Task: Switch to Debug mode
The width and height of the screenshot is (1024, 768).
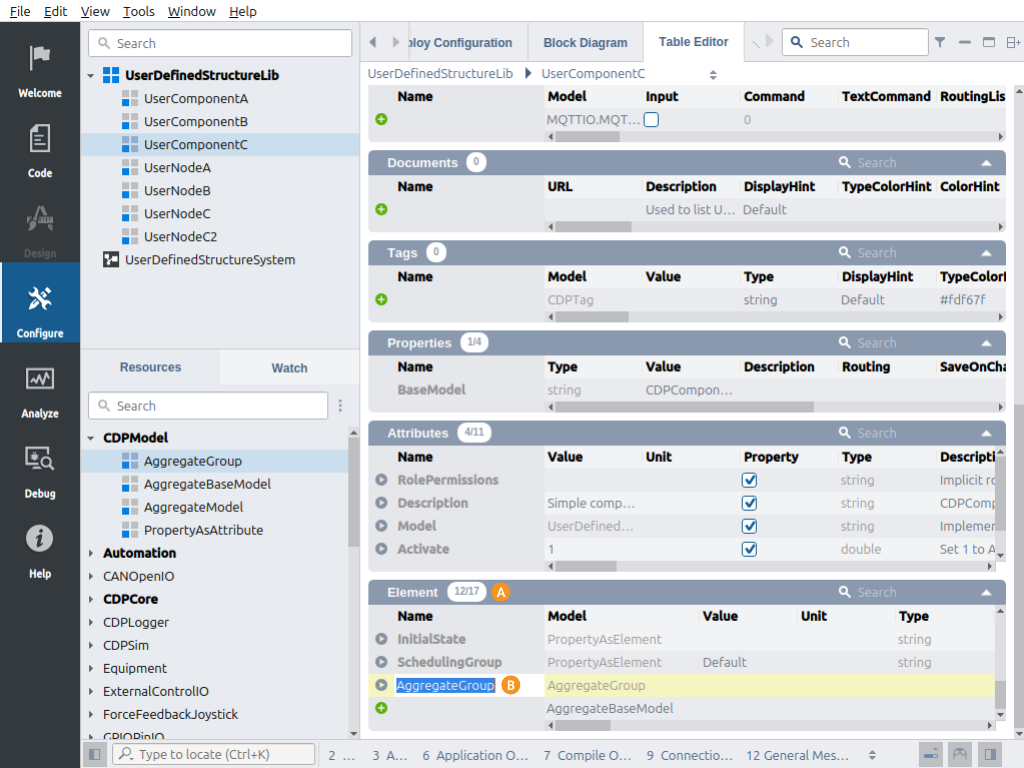Action: pos(40,472)
